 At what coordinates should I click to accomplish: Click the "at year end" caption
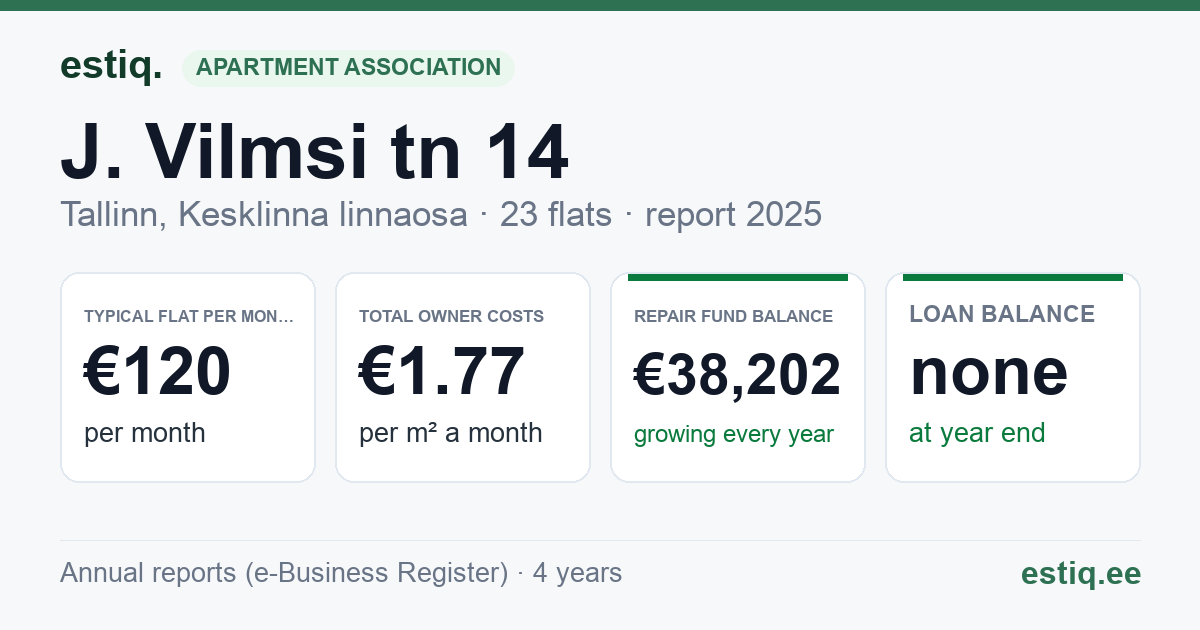pyautogui.click(x=976, y=433)
